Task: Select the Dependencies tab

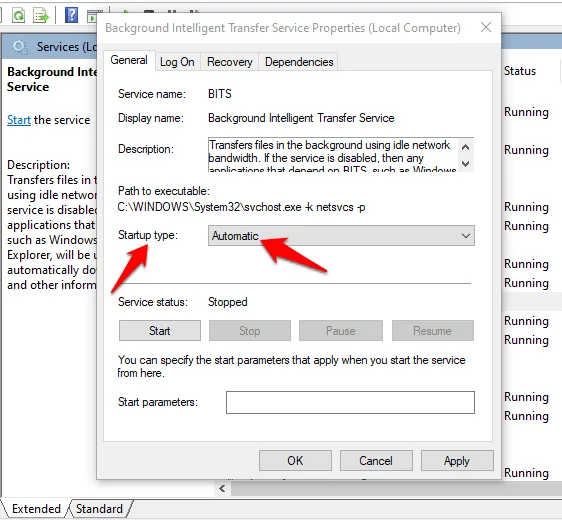Action: tap(299, 62)
